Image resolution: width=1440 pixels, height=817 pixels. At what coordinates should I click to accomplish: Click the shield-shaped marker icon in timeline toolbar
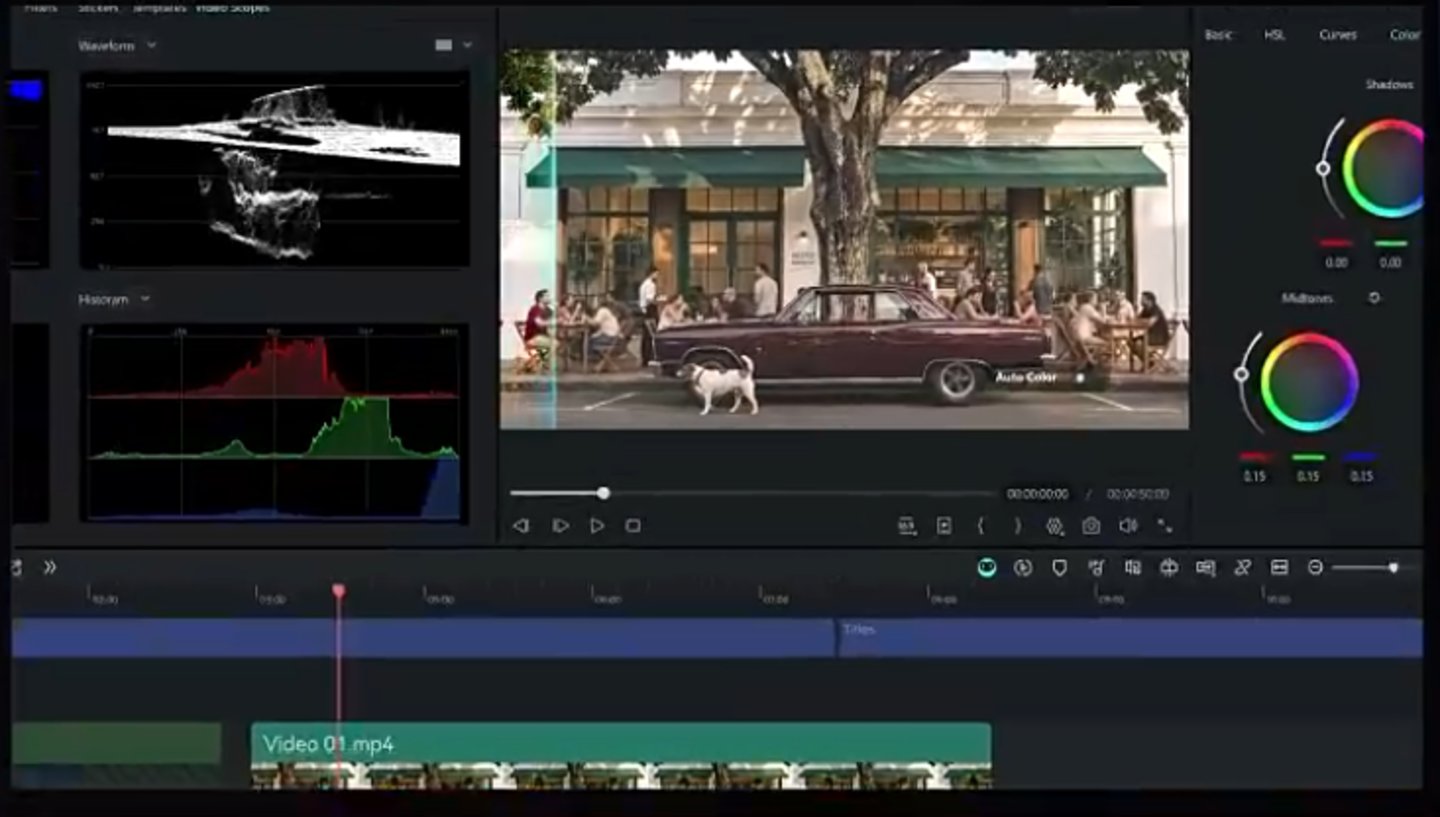[x=1059, y=567]
